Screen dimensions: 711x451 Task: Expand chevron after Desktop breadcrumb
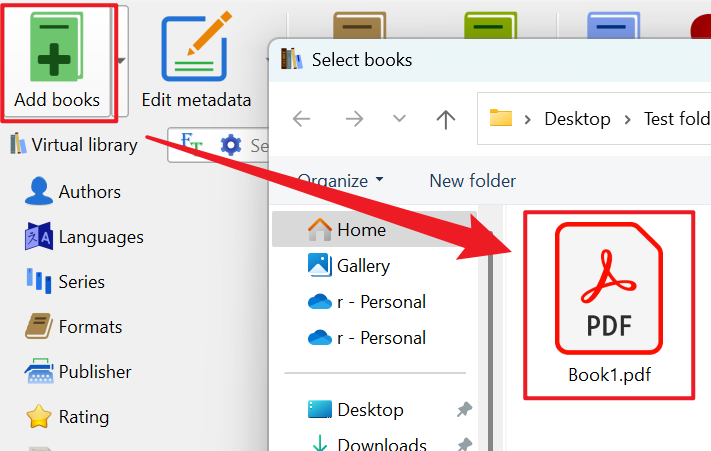pos(628,120)
